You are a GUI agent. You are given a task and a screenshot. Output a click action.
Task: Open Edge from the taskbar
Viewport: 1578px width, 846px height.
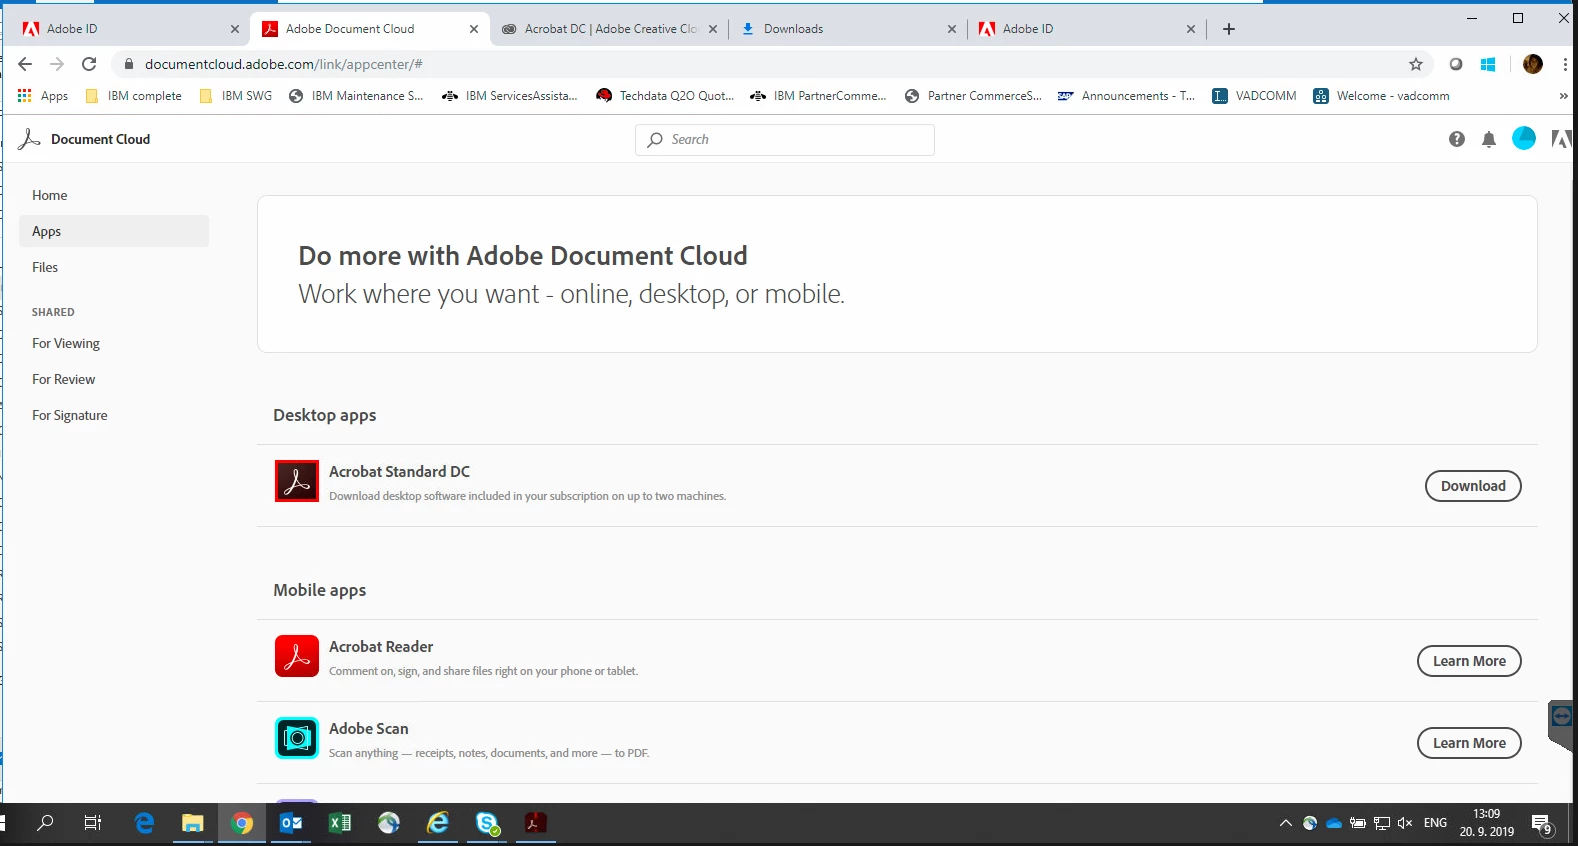[144, 823]
